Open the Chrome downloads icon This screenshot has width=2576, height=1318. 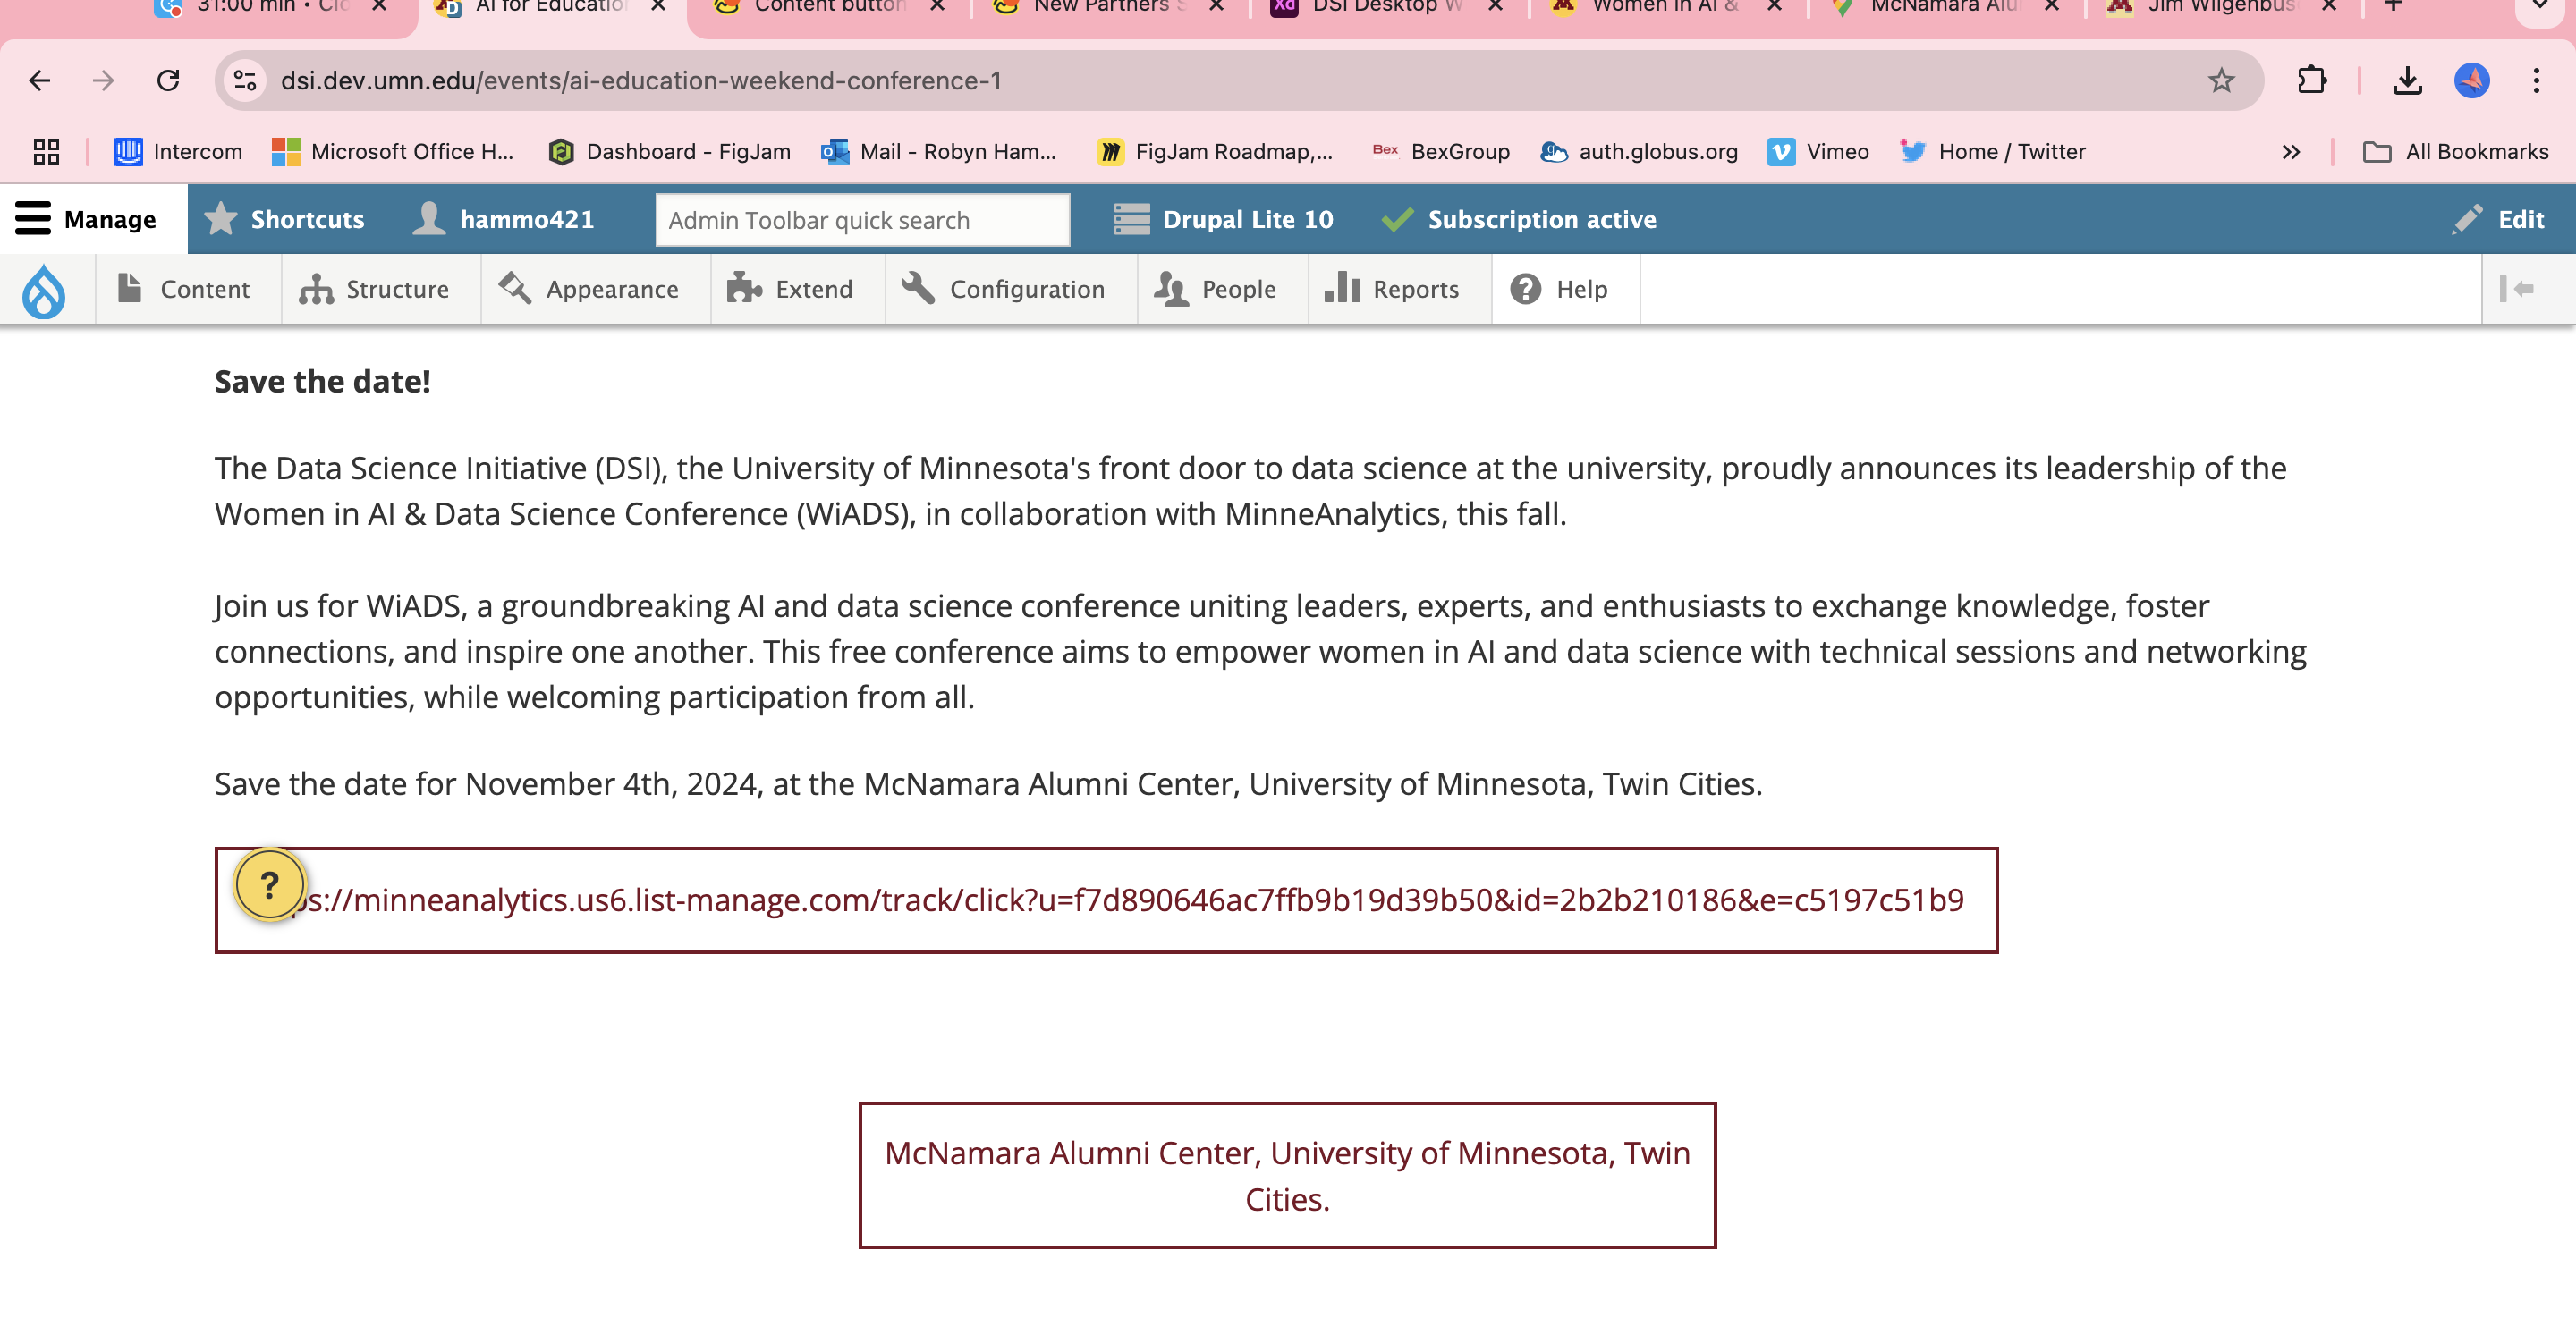2407,80
